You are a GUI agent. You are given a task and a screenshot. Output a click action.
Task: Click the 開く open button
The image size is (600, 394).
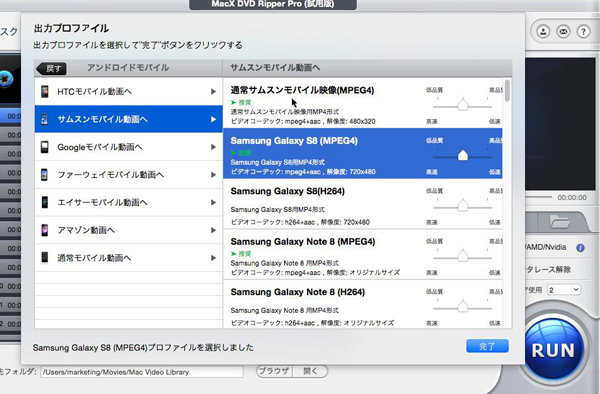click(310, 371)
